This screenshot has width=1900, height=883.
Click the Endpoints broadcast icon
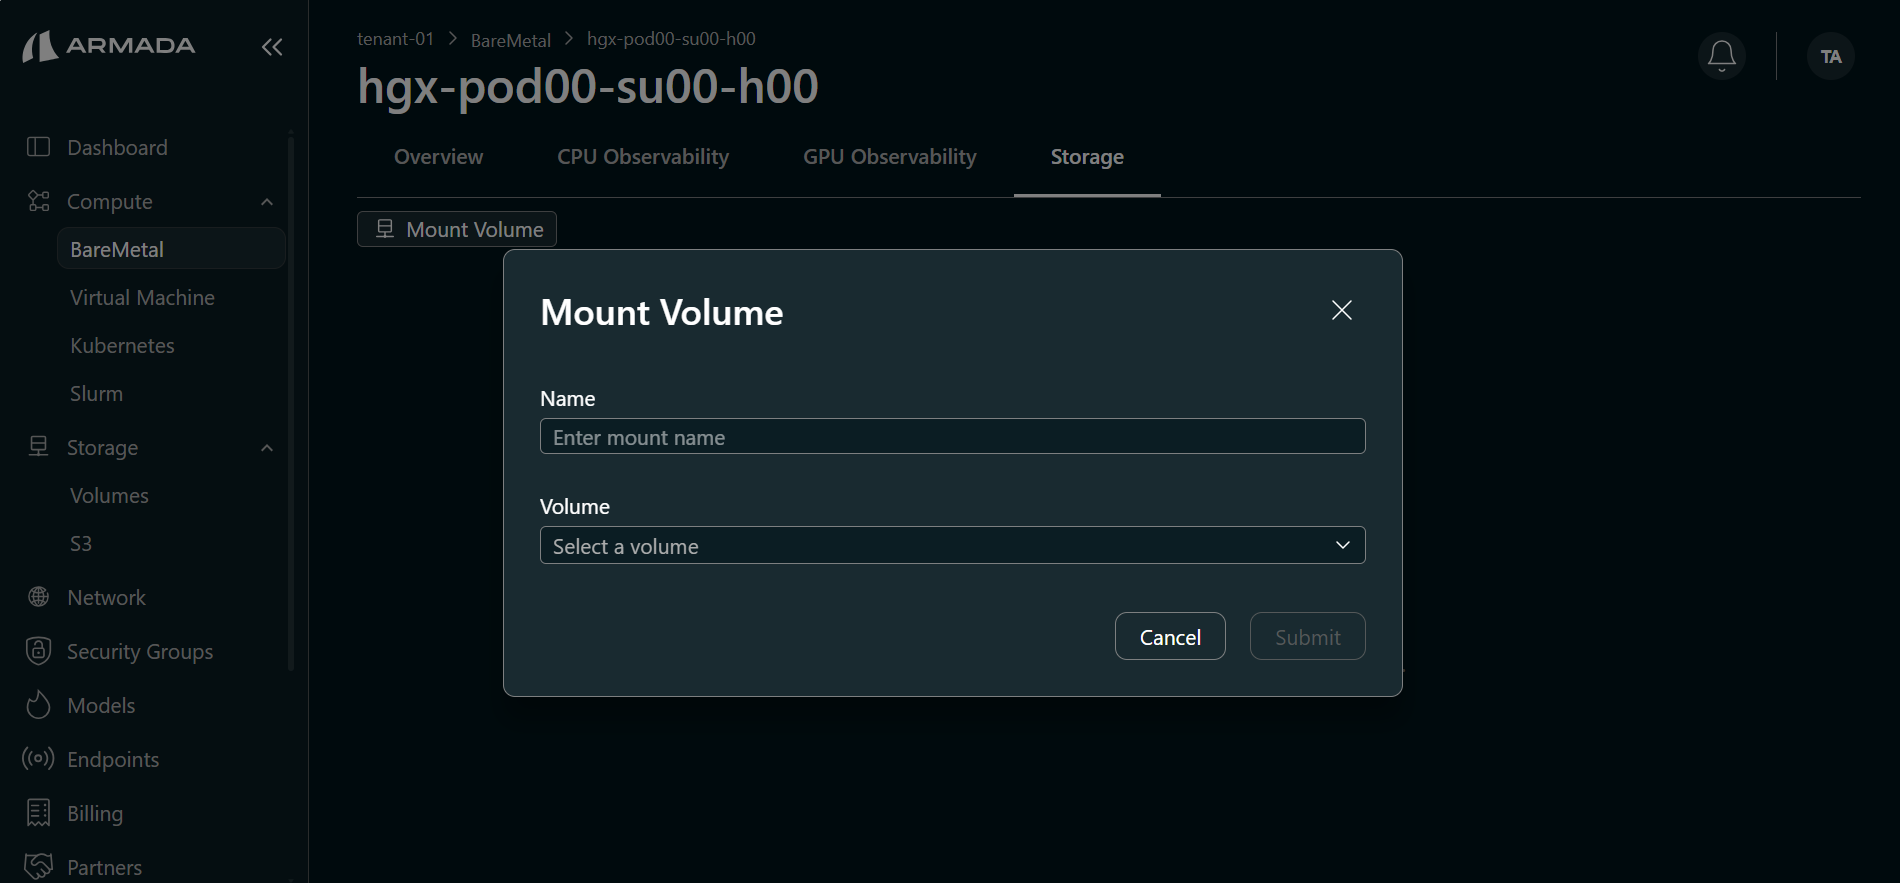(38, 759)
